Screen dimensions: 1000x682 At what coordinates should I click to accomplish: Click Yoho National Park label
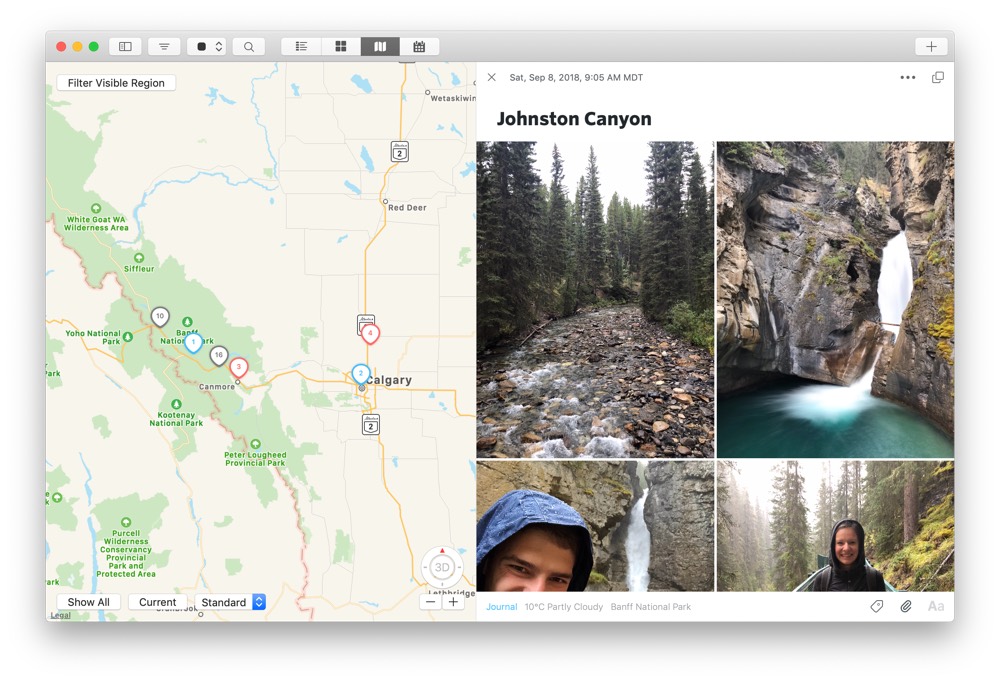(x=93, y=337)
